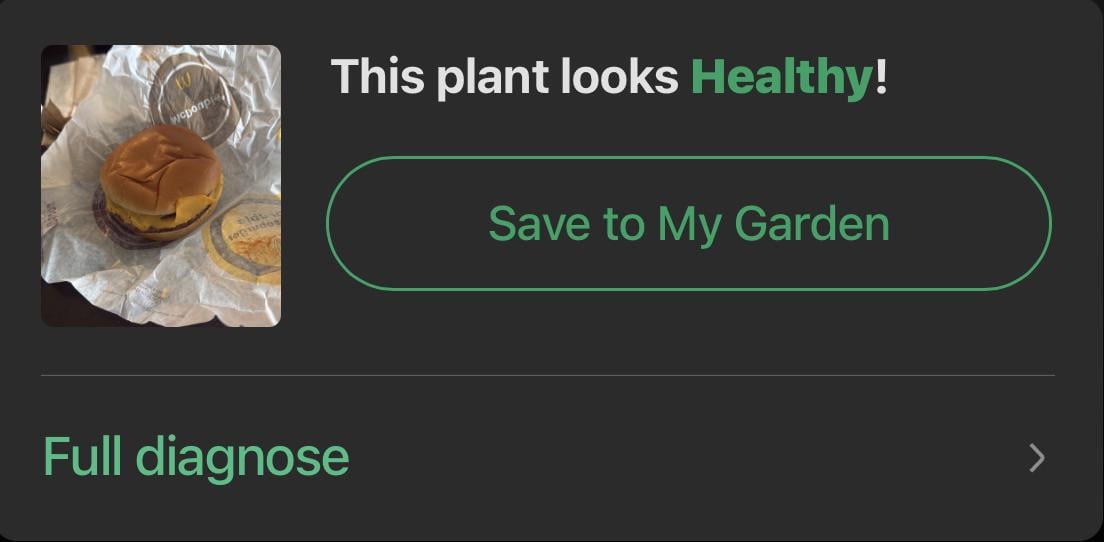Viewport: 1104px width, 542px height.
Task: Click the word diagnose in the bottom row
Action: pyautogui.click(x=242, y=457)
